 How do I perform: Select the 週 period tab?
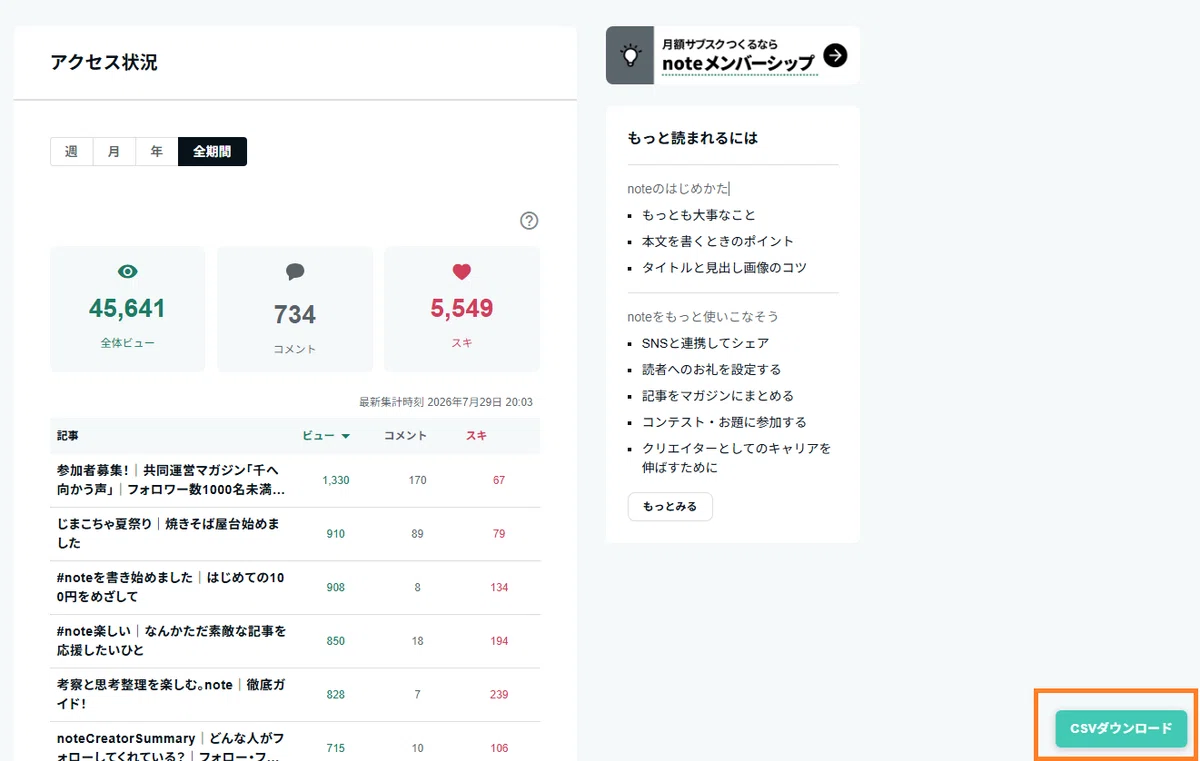(72, 152)
